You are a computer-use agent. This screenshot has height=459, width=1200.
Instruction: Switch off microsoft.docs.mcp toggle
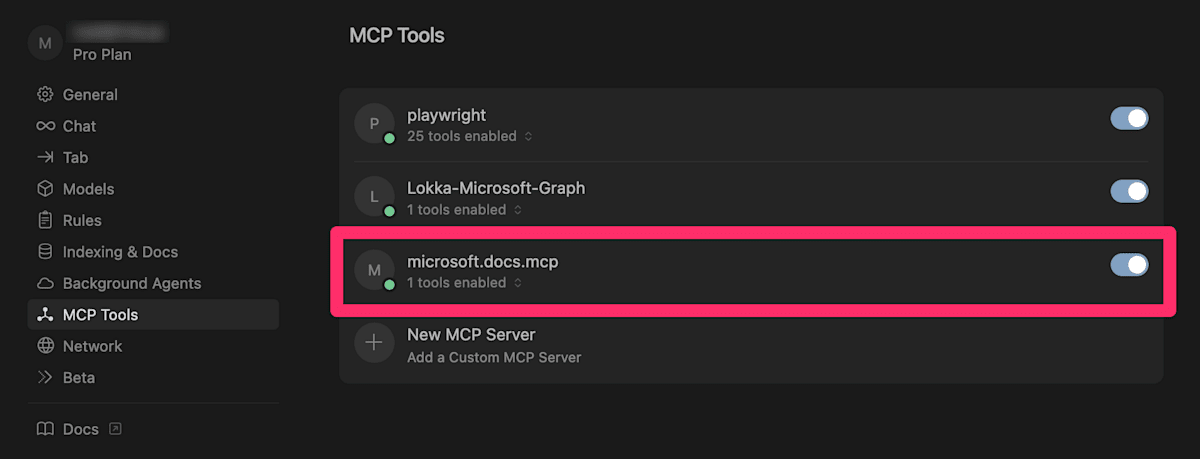pyautogui.click(x=1129, y=264)
